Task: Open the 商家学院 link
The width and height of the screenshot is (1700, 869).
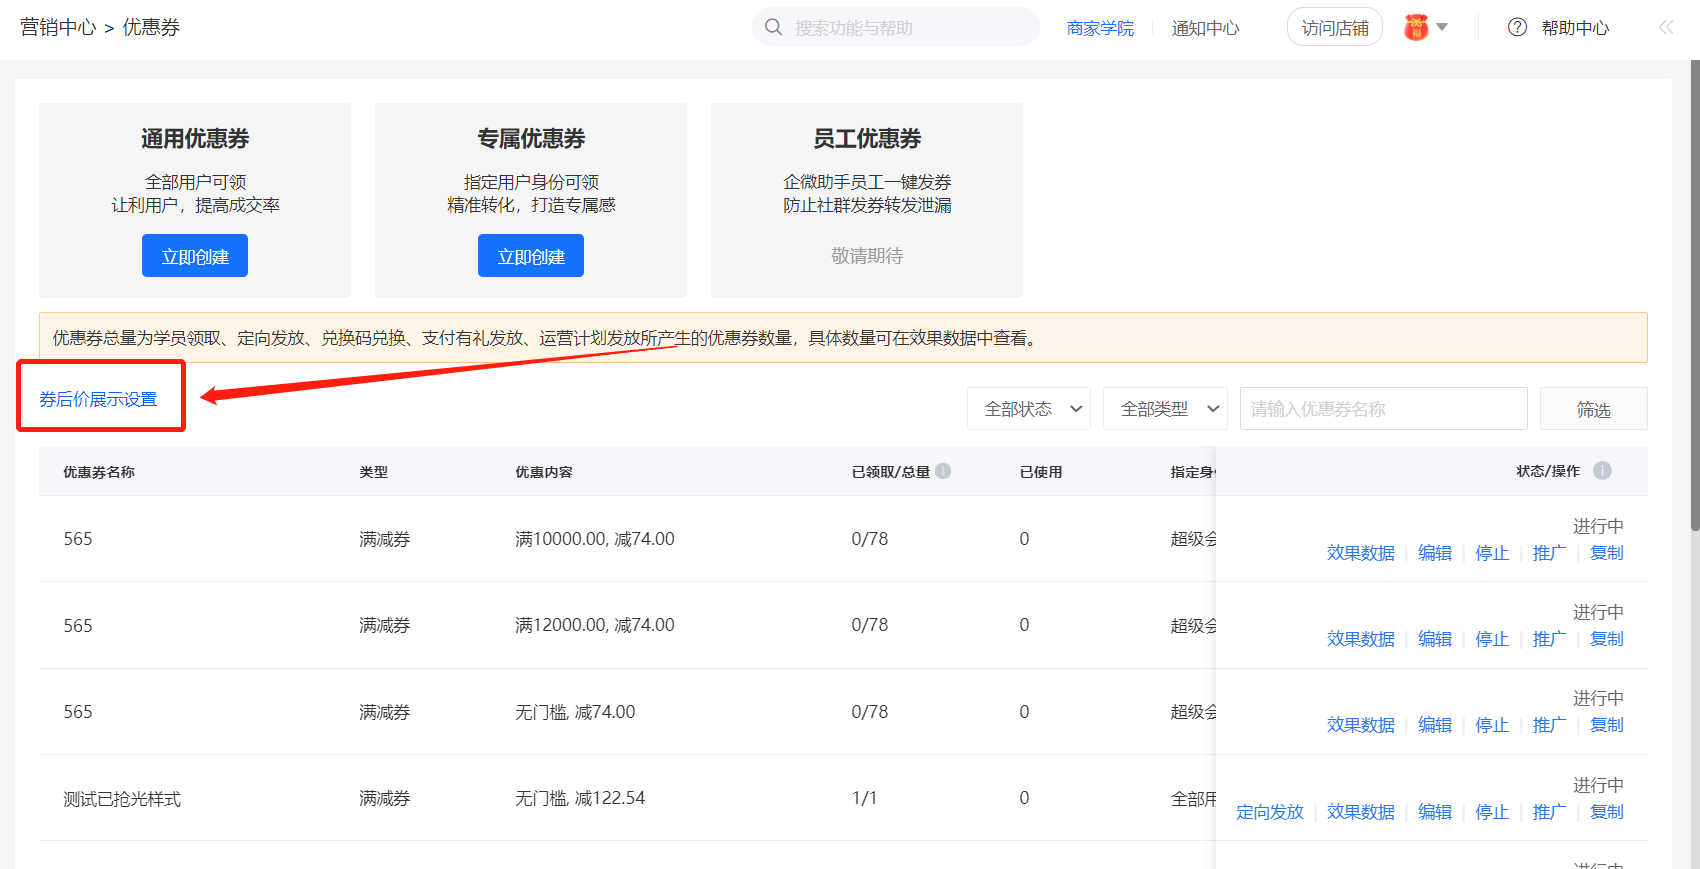Action: tap(1100, 28)
